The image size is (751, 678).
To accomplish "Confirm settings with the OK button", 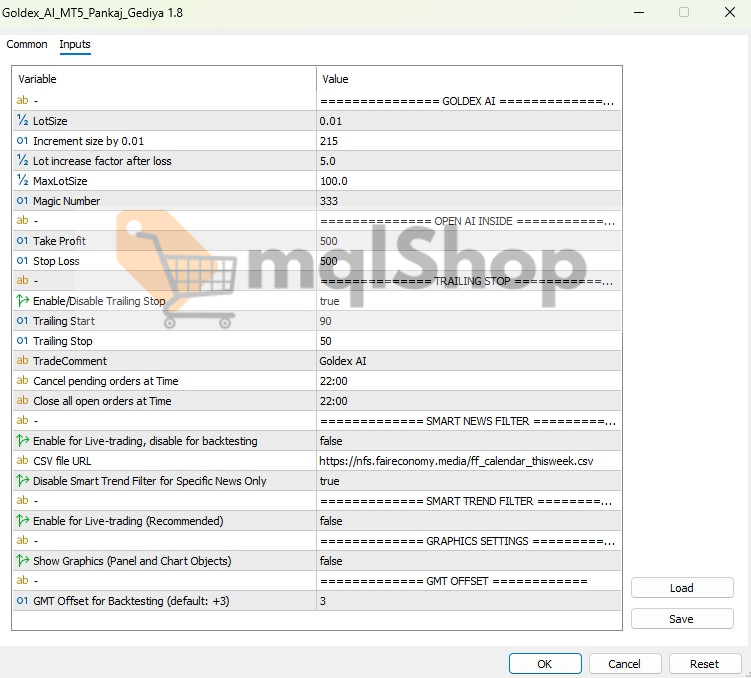I will (x=545, y=663).
